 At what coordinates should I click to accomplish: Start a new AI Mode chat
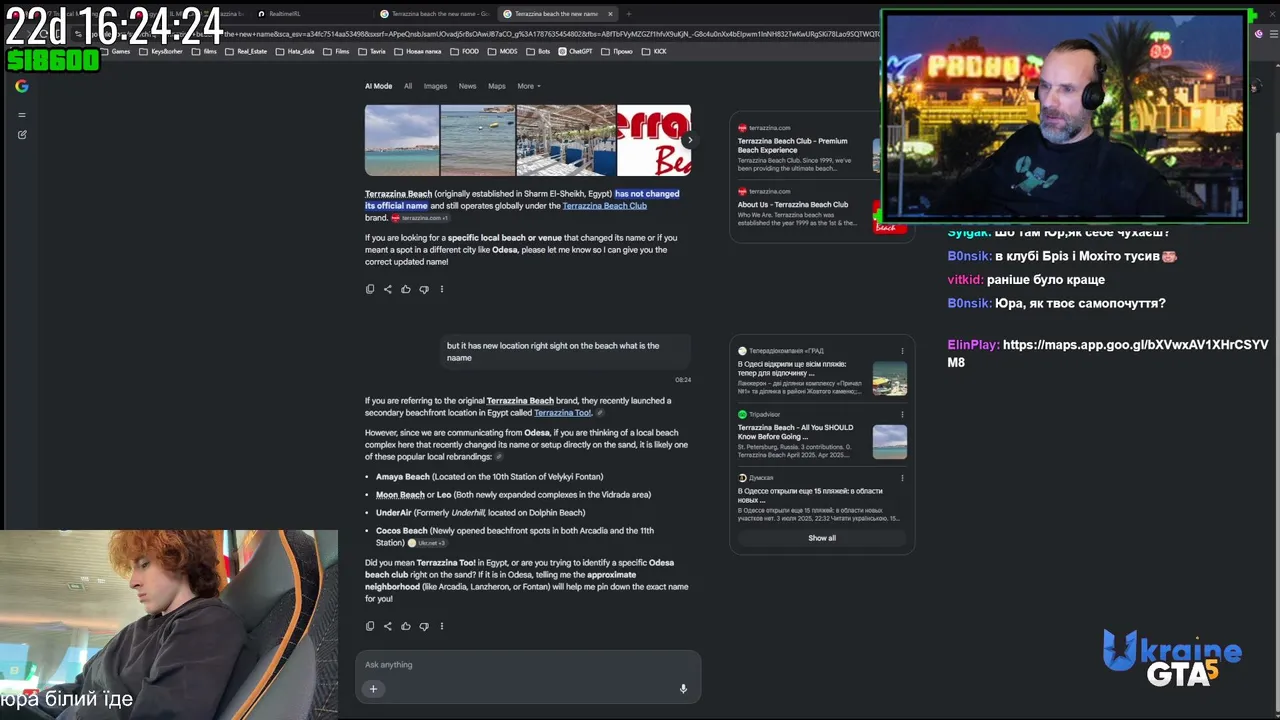point(22,134)
